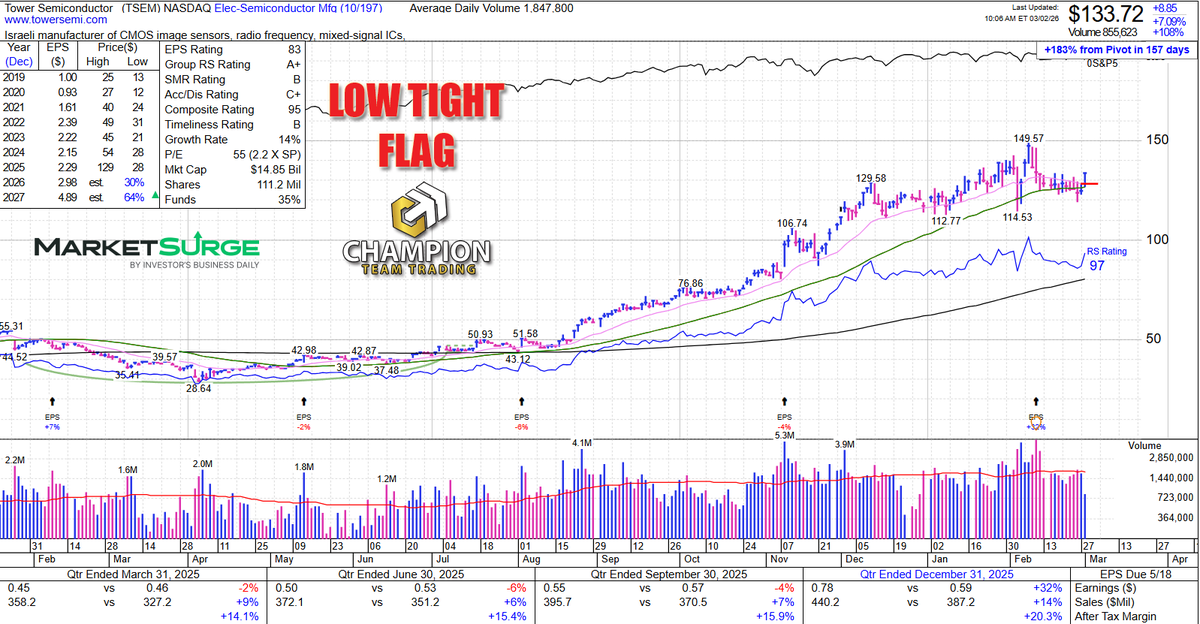The height and width of the screenshot is (624, 1200).
Task: Click the 112.77 price low label
Action: coord(945,221)
